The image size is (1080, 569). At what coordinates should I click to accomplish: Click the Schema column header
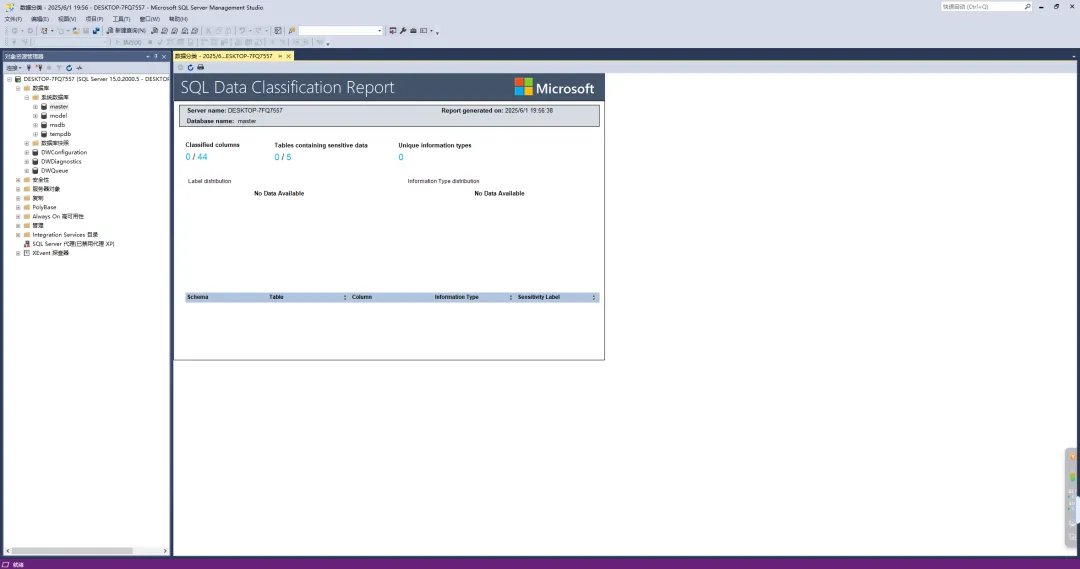pyautogui.click(x=198, y=297)
